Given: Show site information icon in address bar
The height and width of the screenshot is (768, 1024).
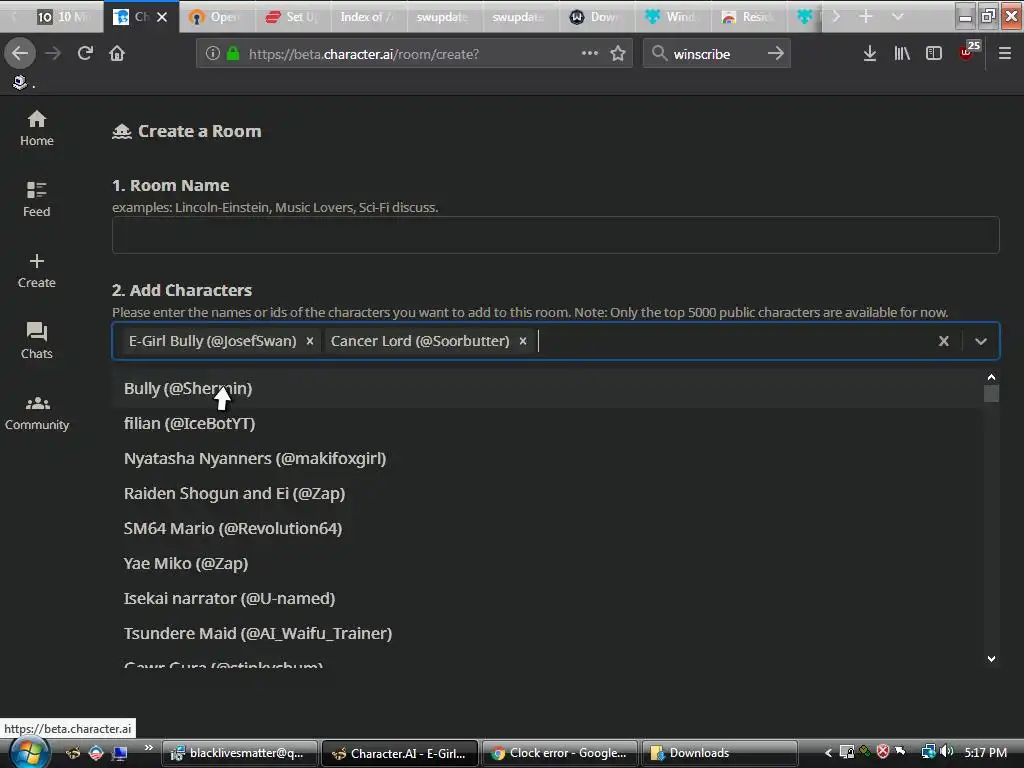Looking at the screenshot, I should click(212, 54).
